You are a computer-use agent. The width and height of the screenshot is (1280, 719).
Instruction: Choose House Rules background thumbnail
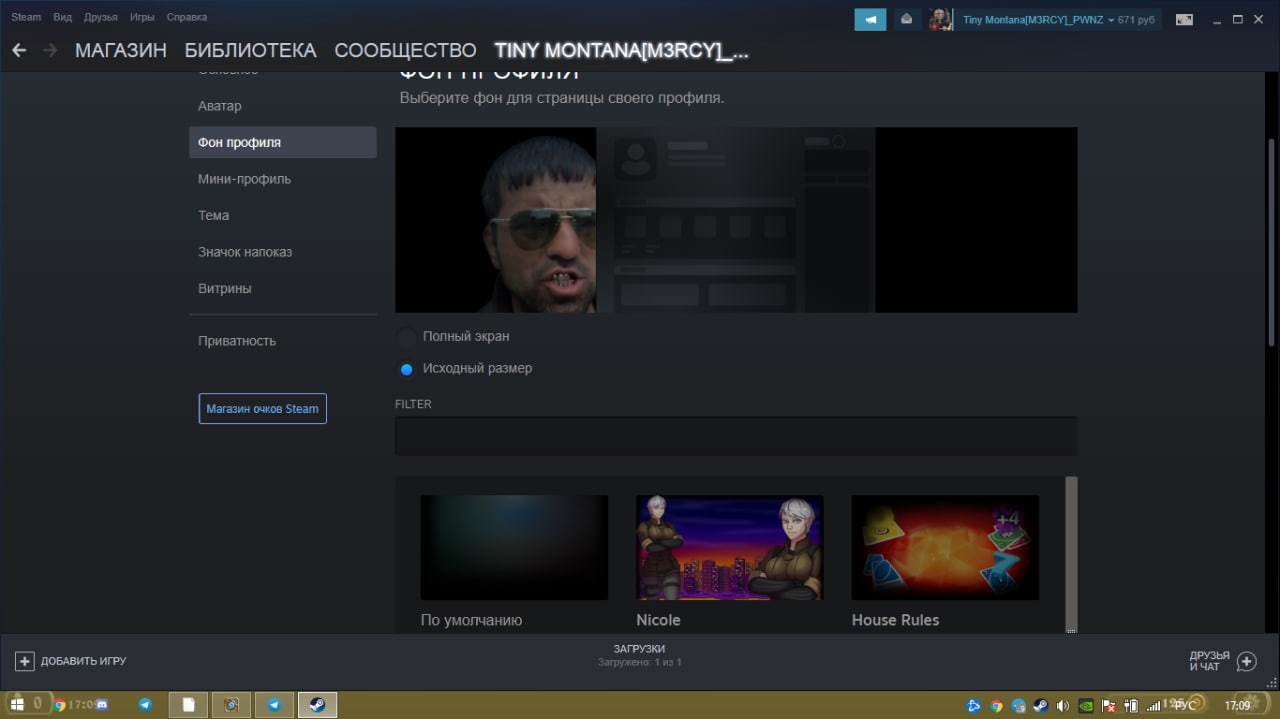(945, 547)
